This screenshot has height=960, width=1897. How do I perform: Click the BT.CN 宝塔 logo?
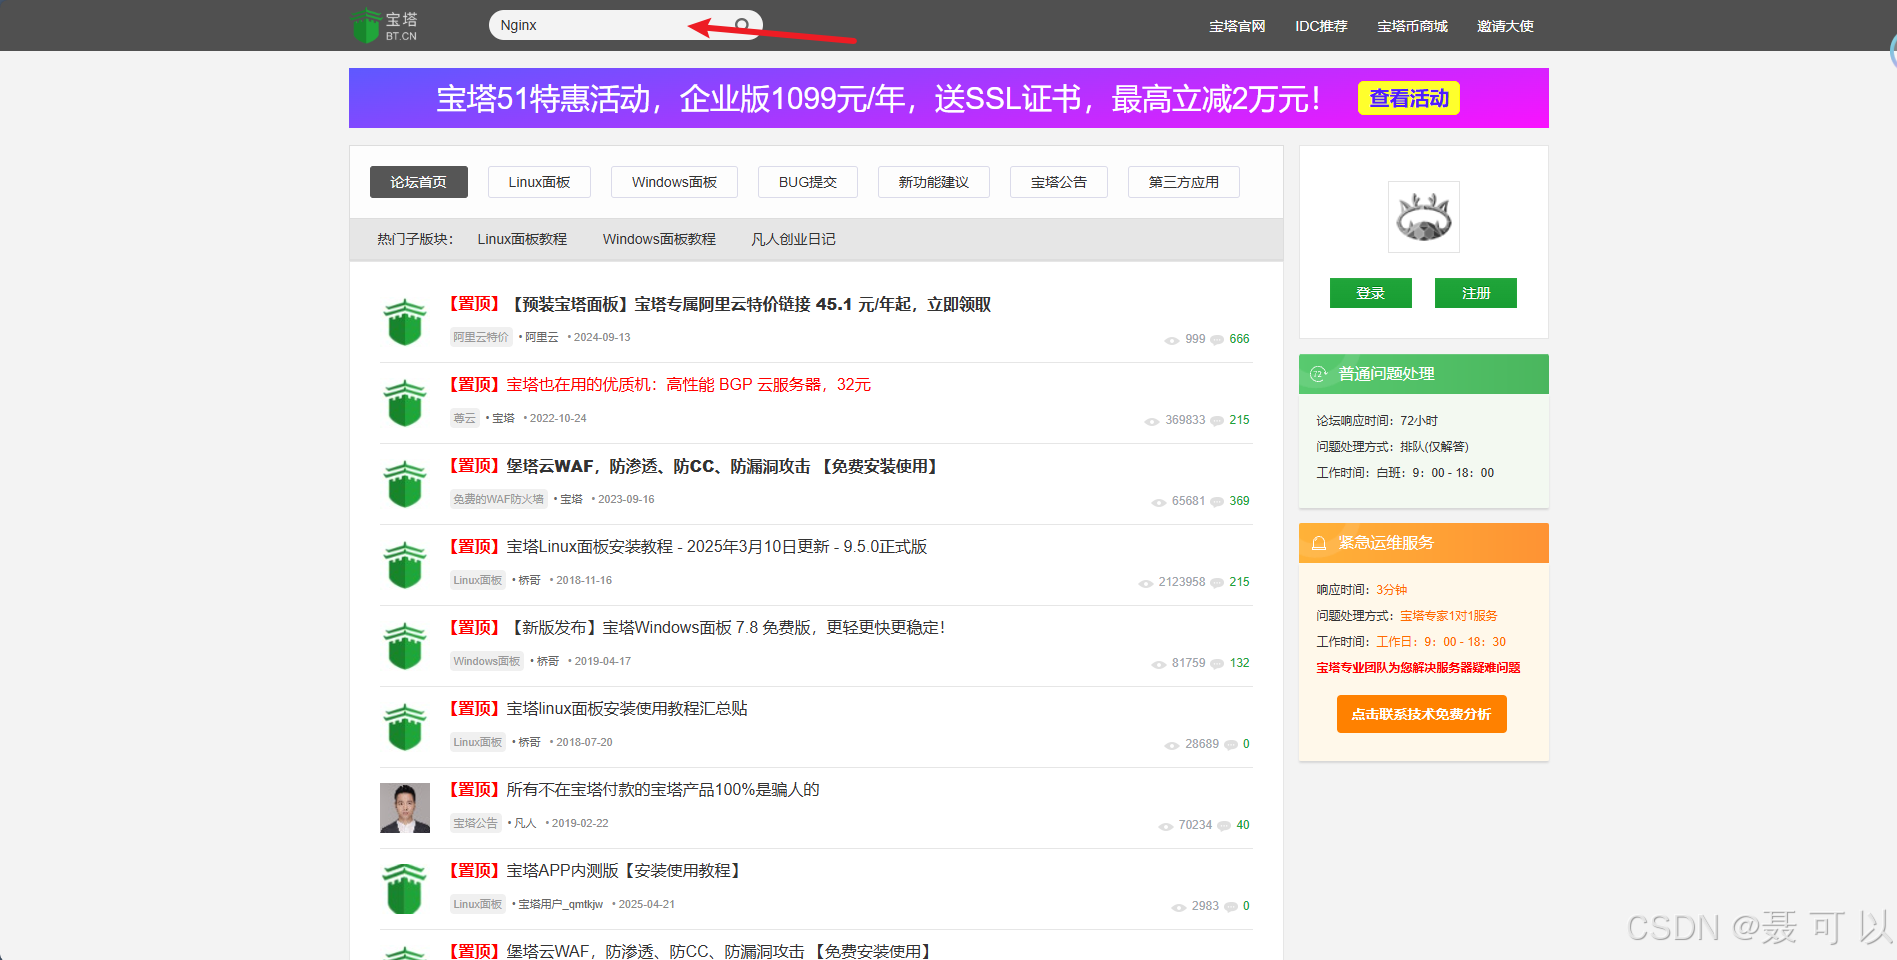tap(384, 25)
